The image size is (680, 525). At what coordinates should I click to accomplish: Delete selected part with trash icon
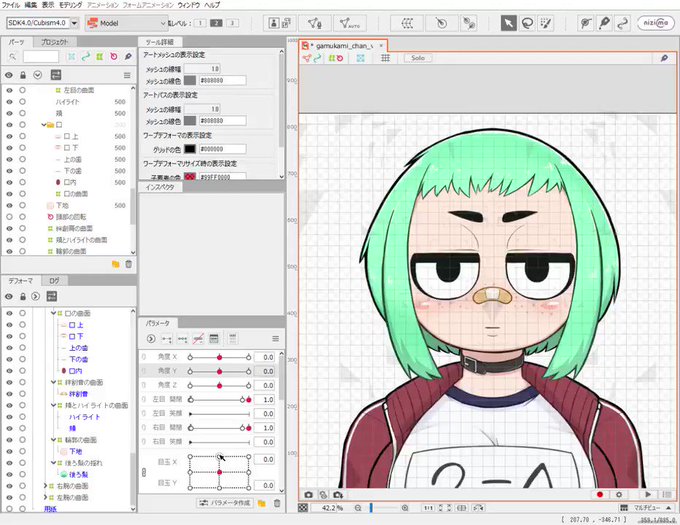coord(129,264)
